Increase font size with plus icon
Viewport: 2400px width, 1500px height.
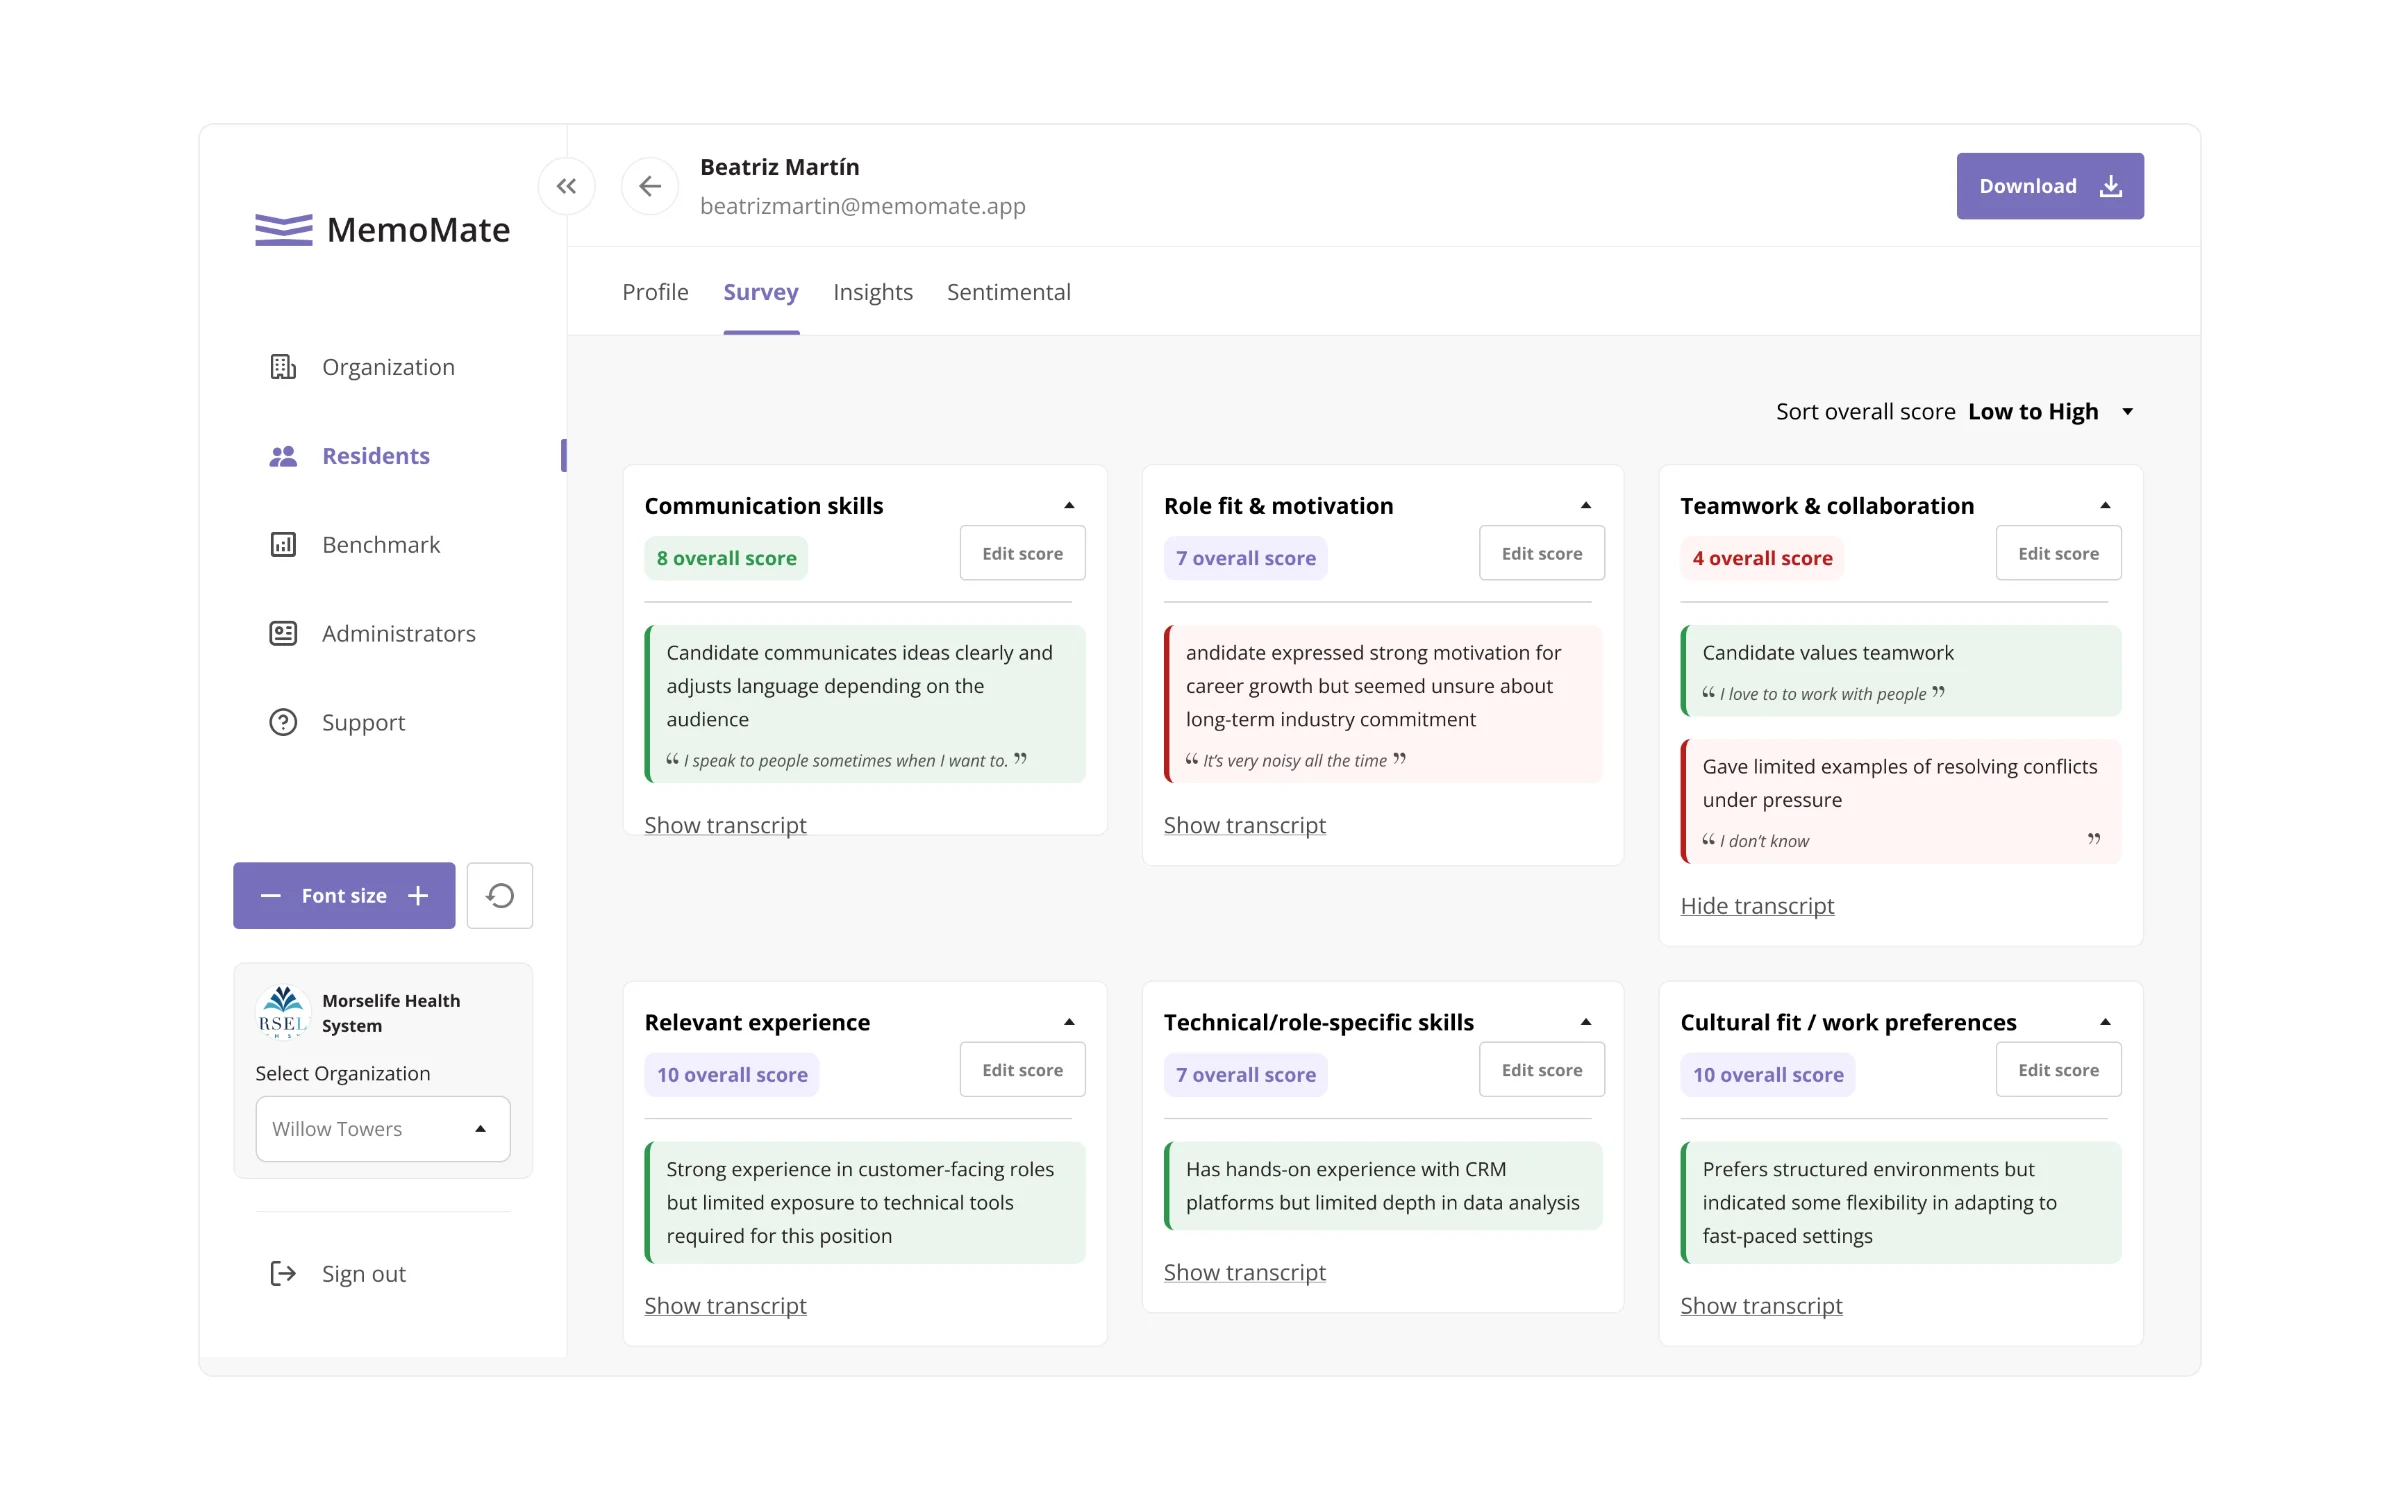point(418,896)
